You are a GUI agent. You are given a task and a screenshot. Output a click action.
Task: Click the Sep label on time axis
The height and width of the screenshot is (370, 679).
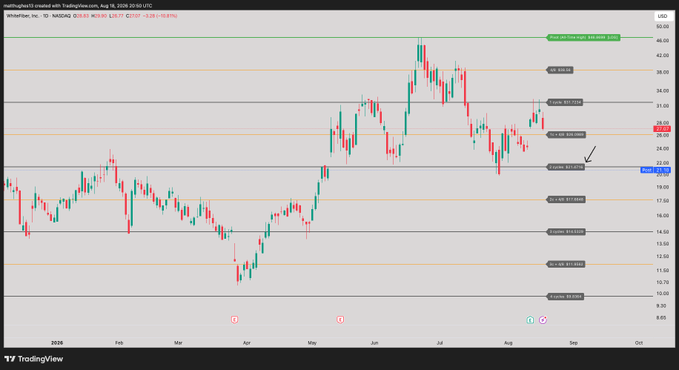[x=573, y=343]
